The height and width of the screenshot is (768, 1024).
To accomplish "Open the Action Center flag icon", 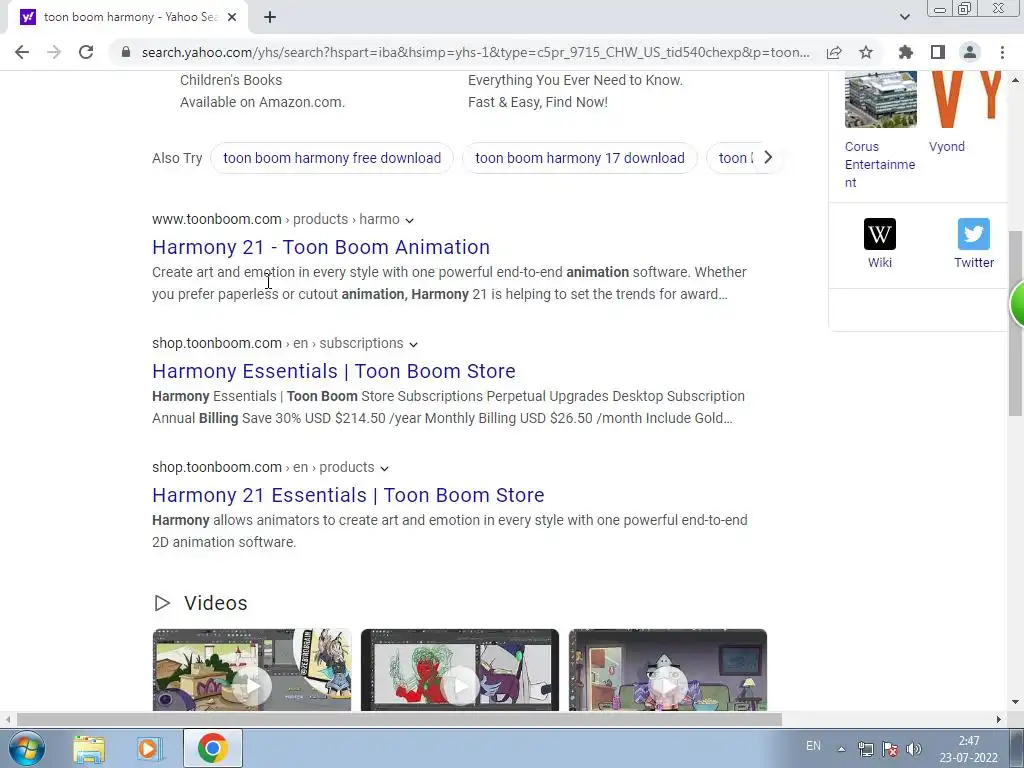I will point(889,749).
